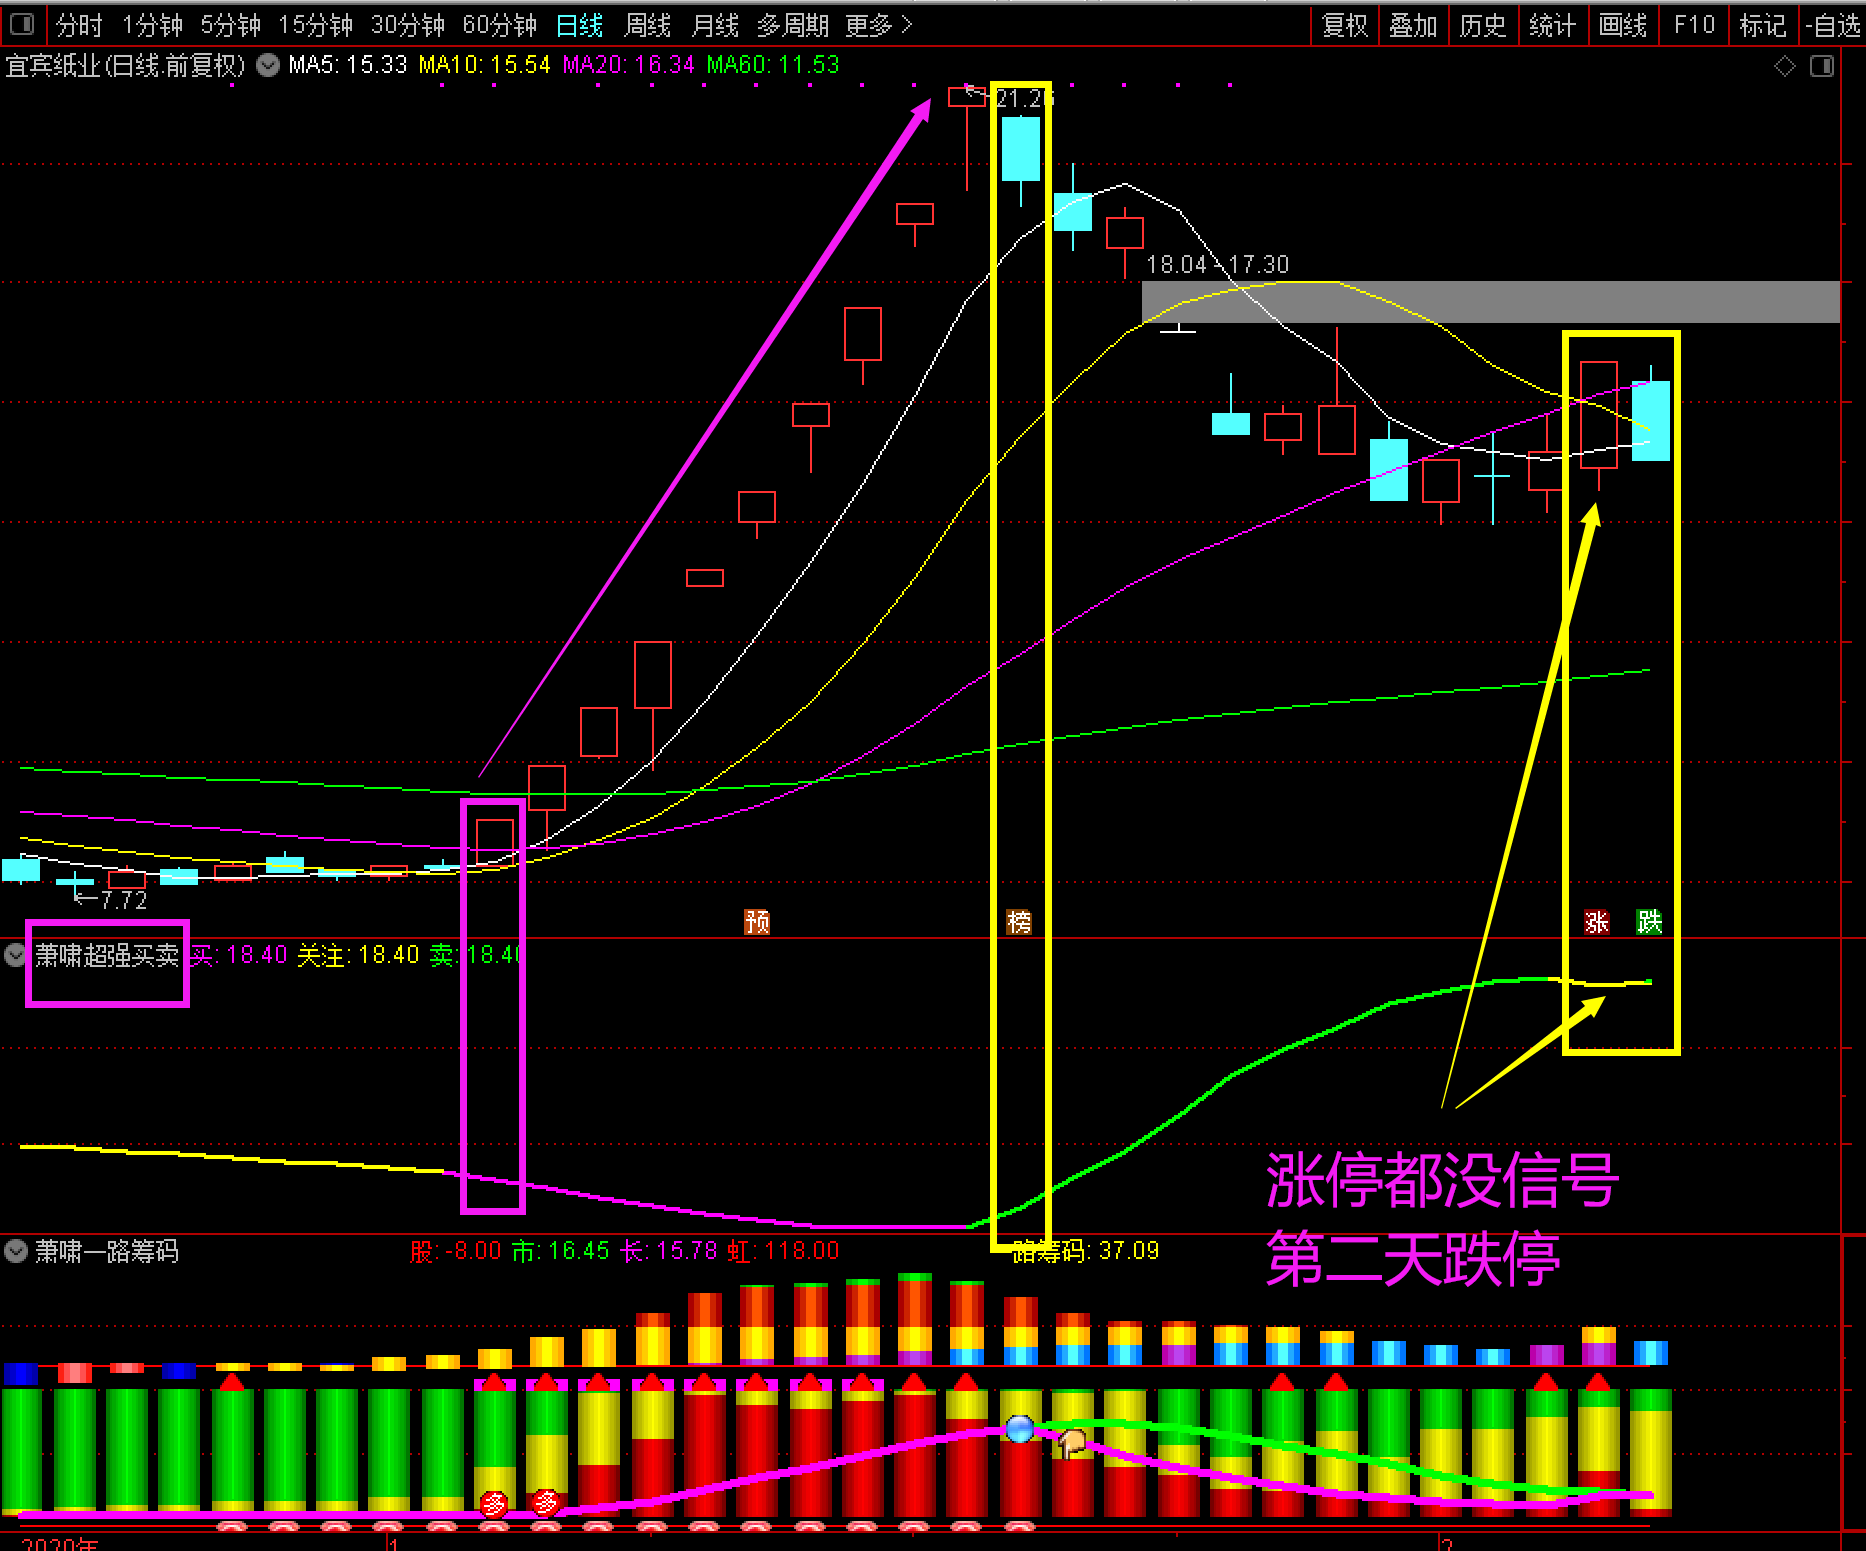Toggle 自选 watchlist for this stock
1866x1551 pixels.
[x=1833, y=25]
